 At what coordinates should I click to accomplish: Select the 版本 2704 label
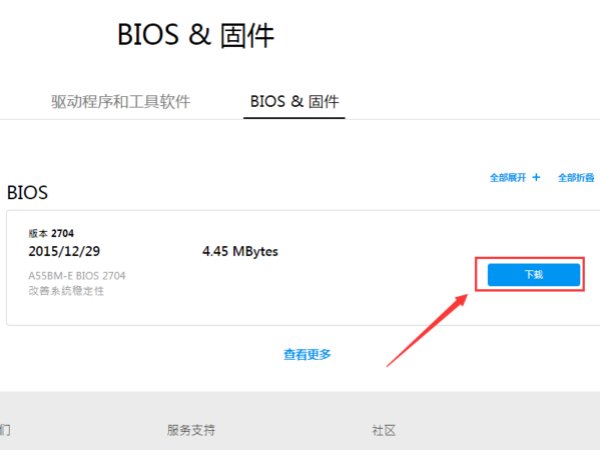(x=51, y=233)
